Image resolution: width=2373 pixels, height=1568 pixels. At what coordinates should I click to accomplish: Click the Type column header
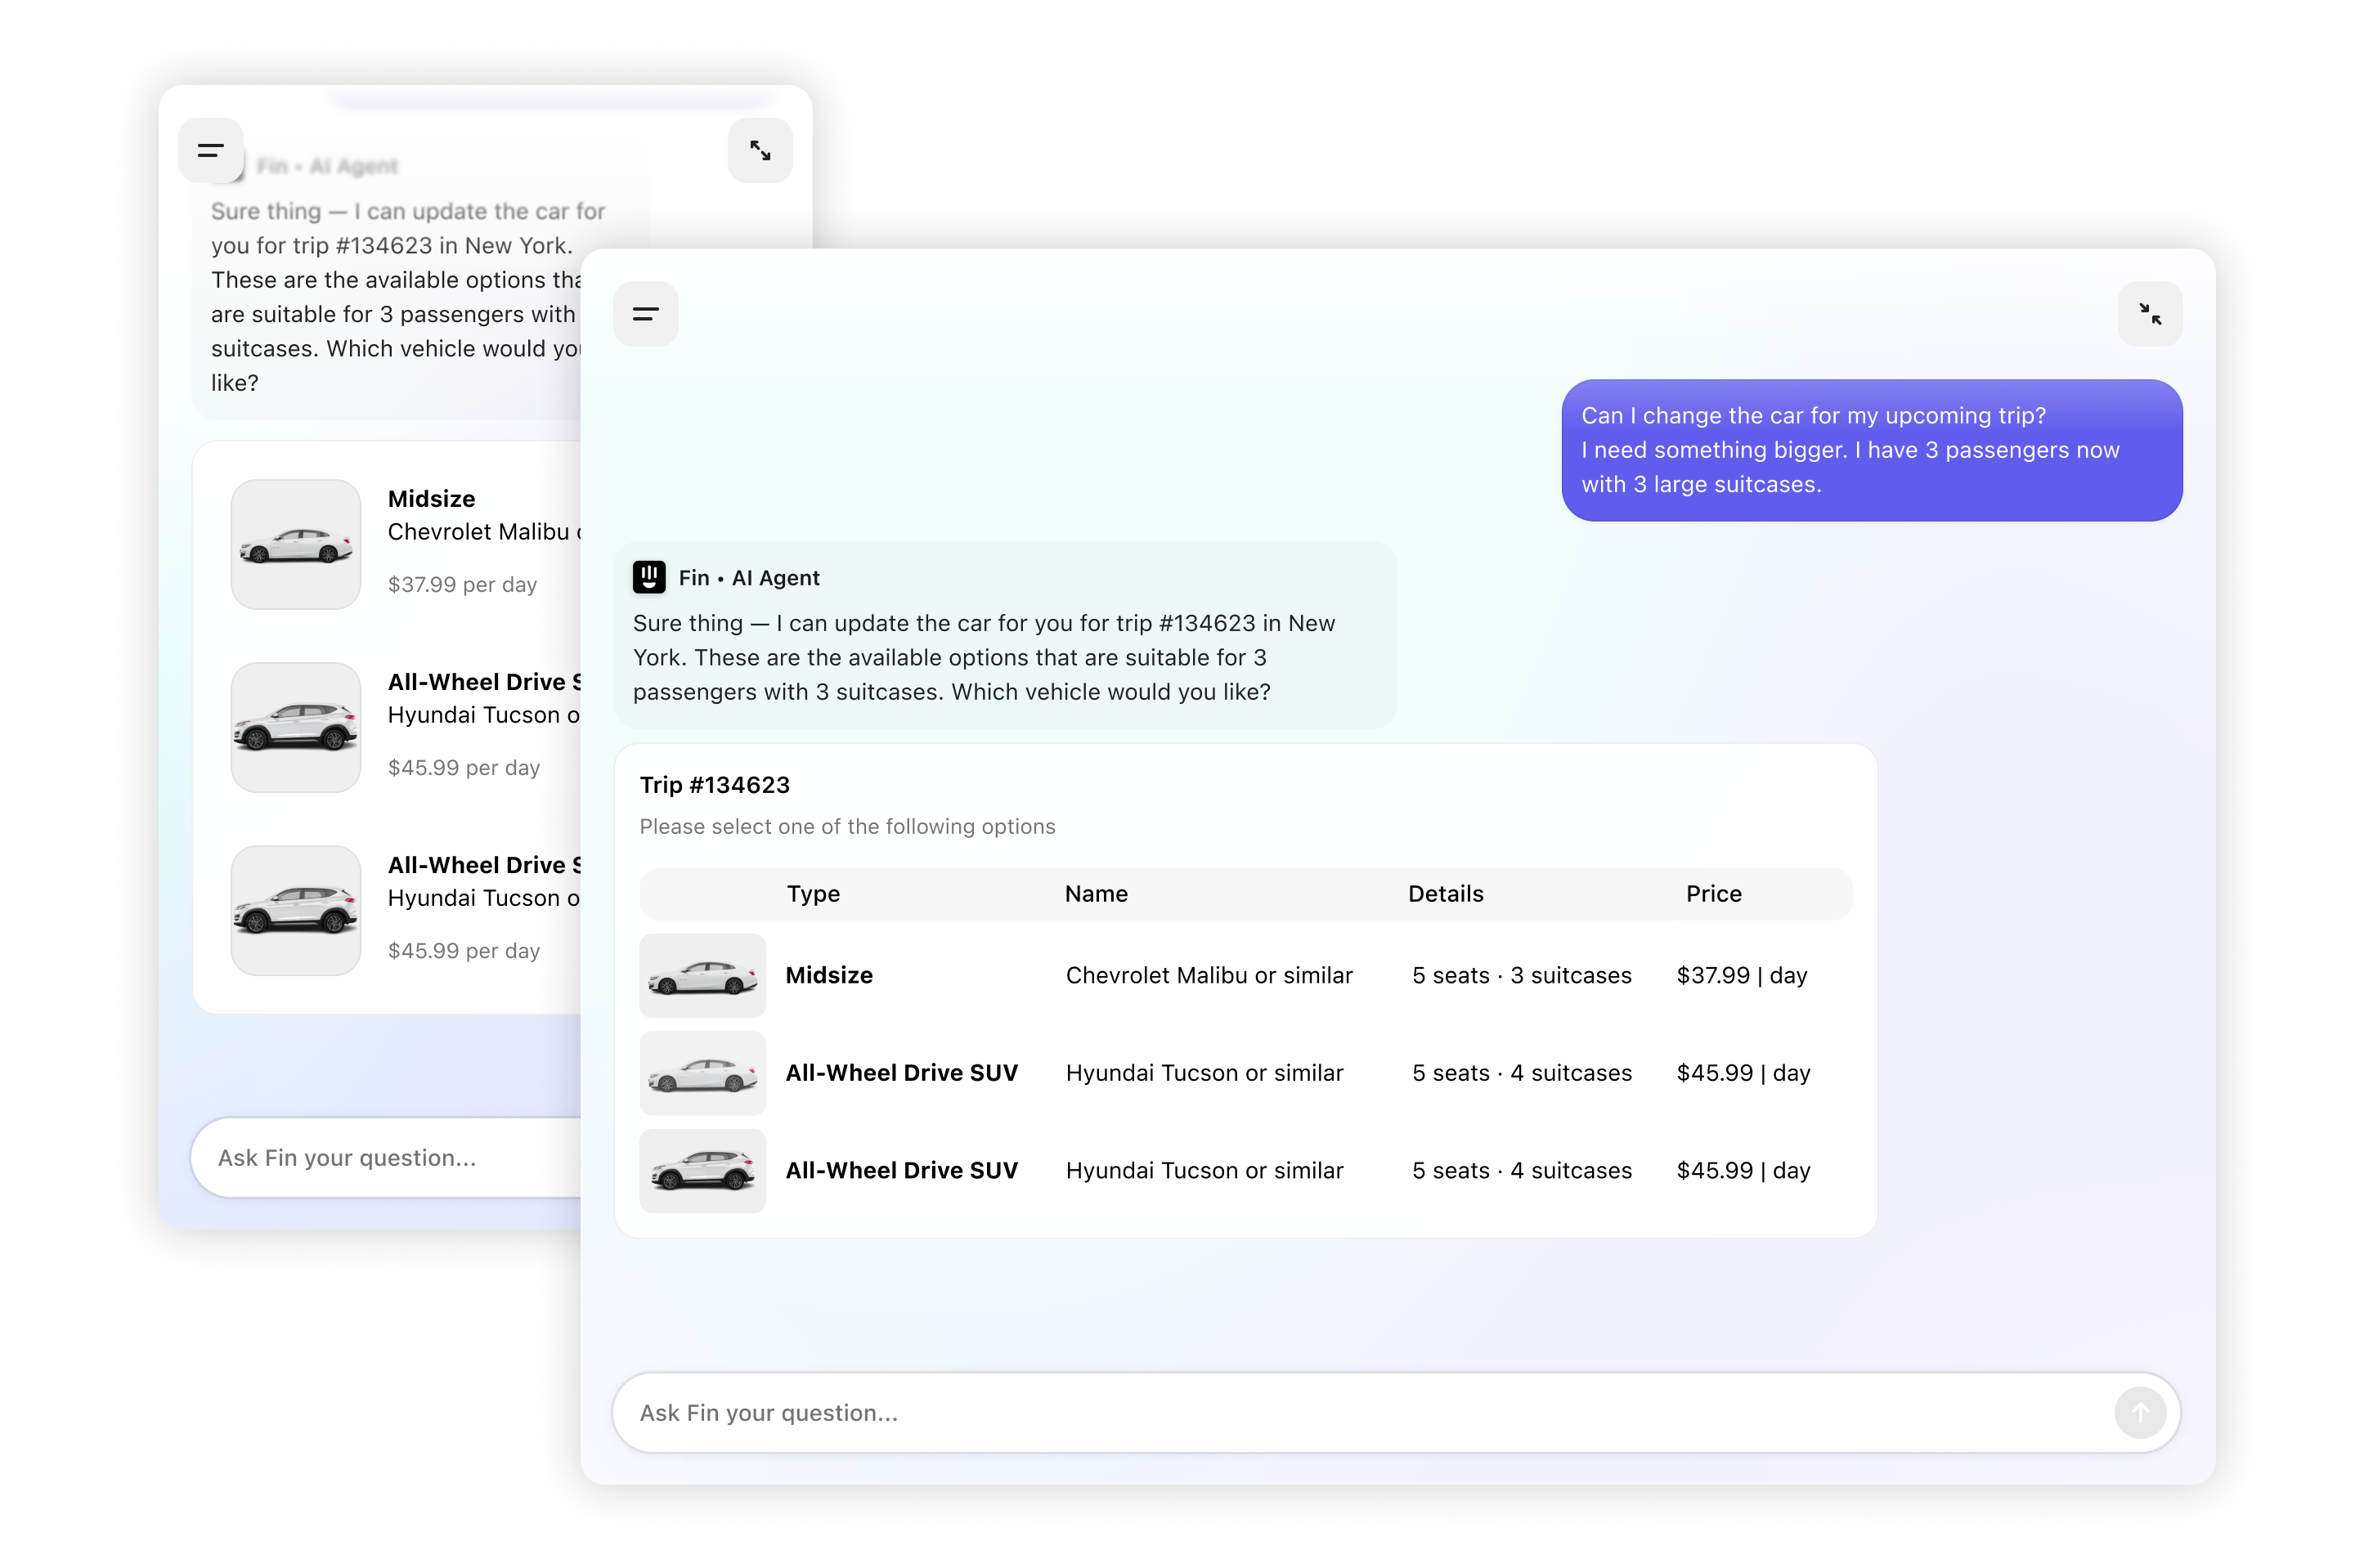tap(813, 893)
